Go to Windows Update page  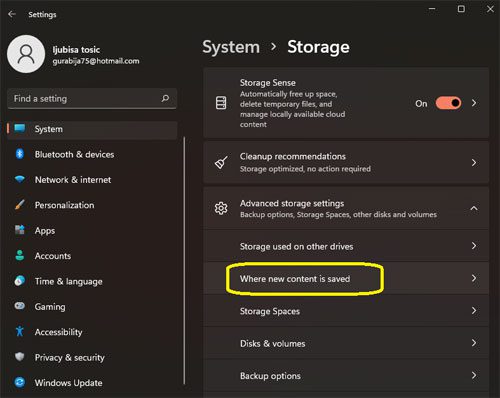coord(92,383)
